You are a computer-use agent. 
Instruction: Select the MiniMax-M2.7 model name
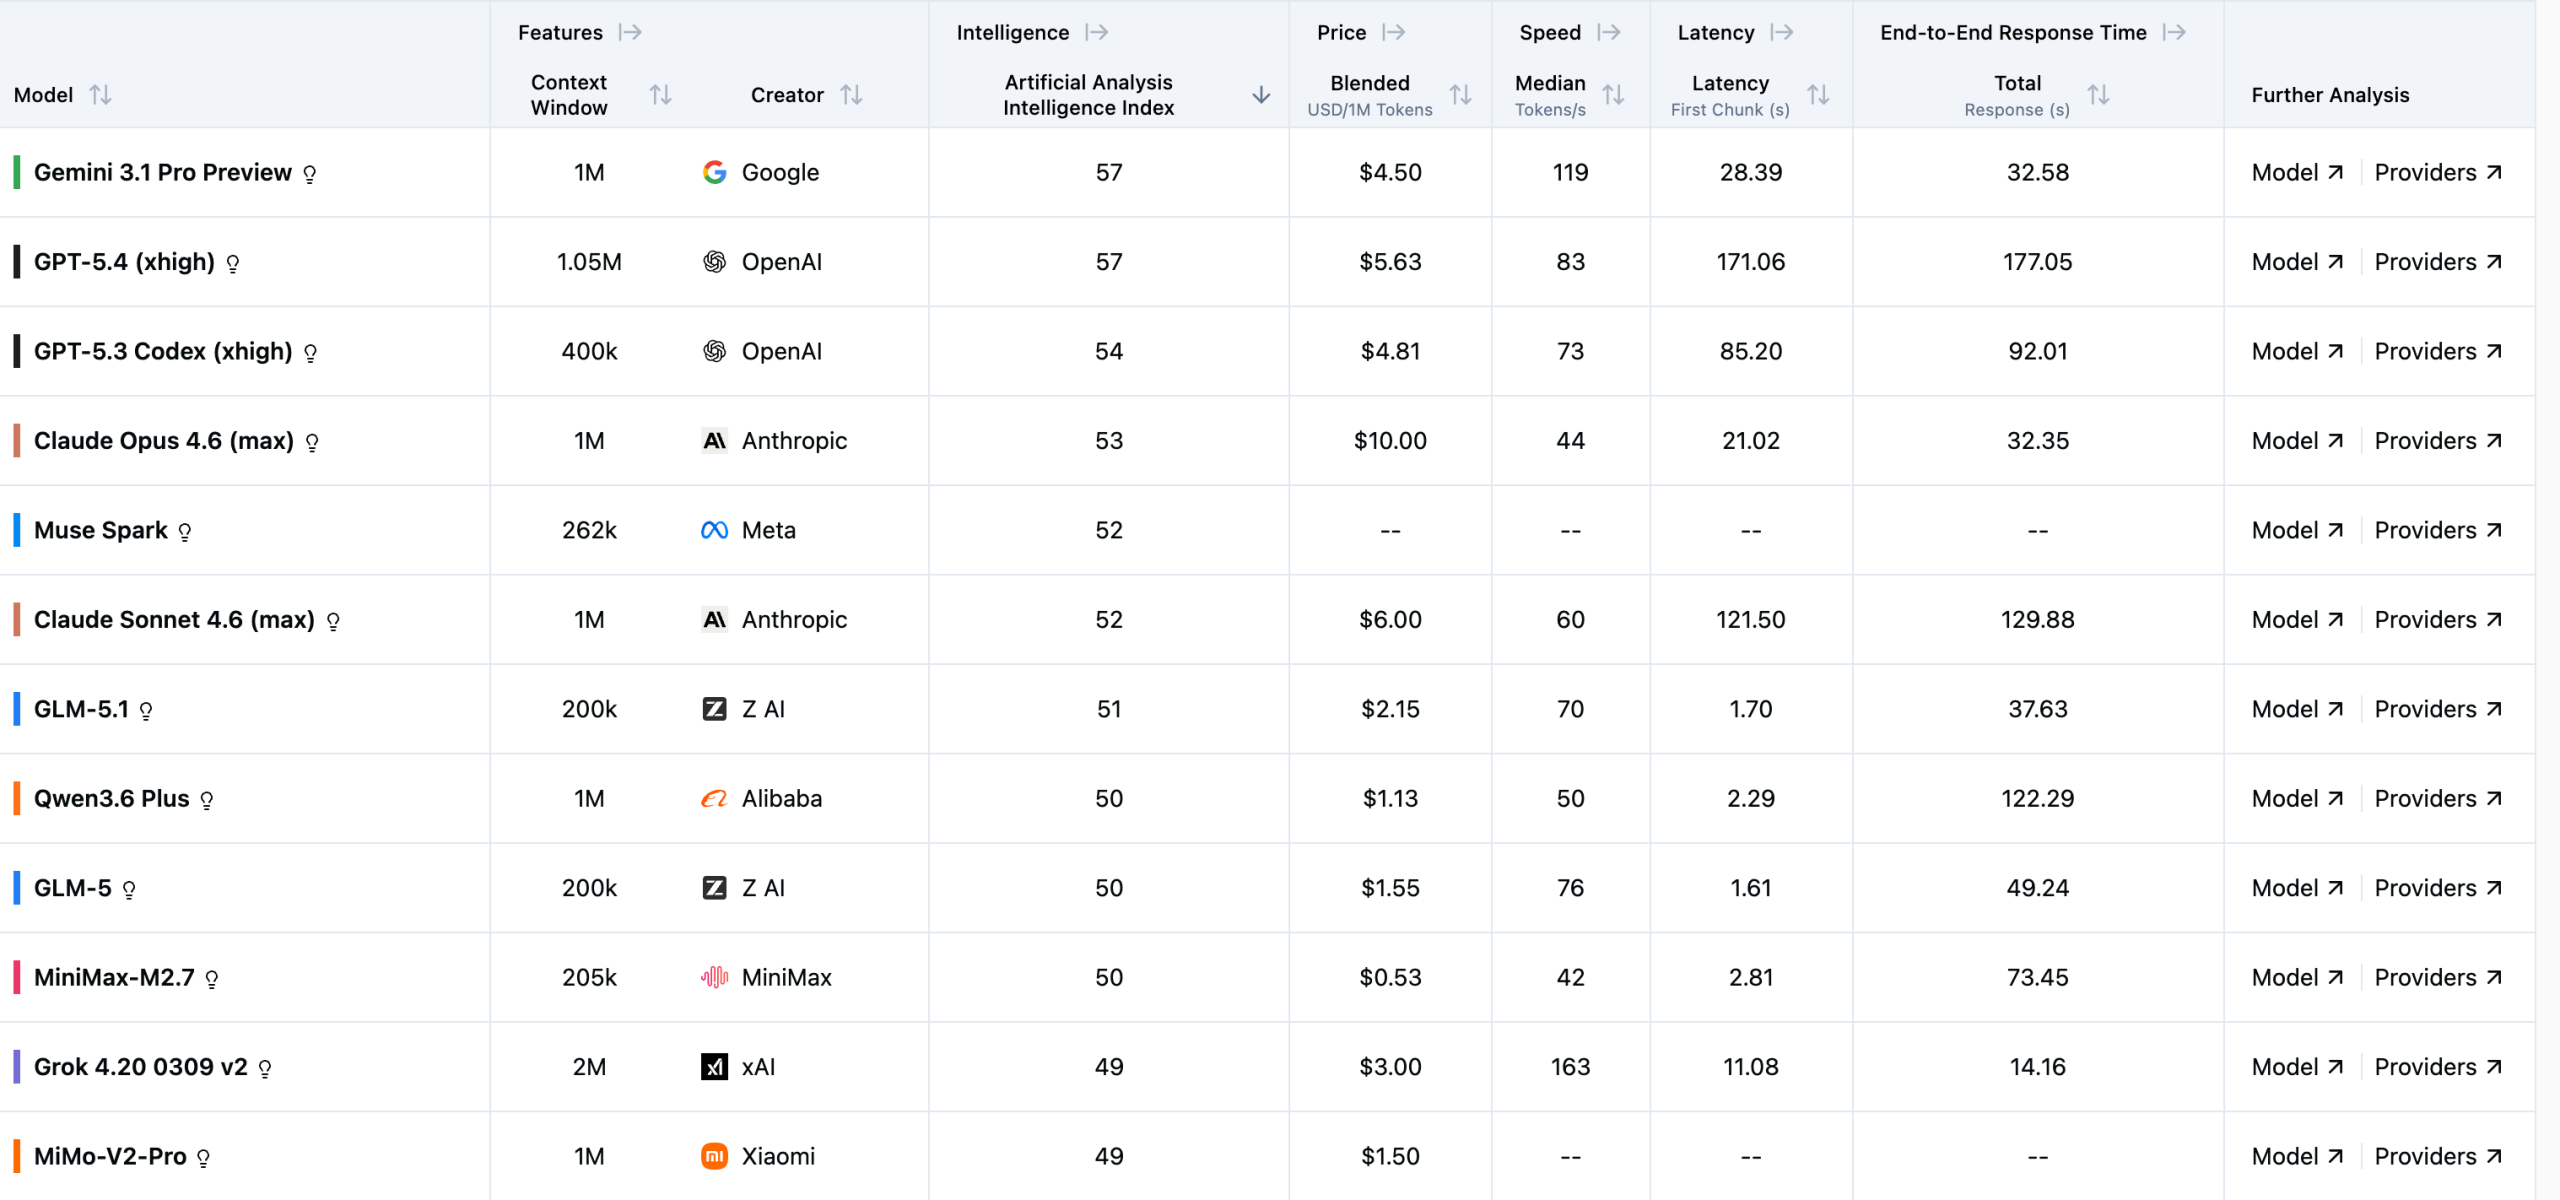click(x=114, y=977)
